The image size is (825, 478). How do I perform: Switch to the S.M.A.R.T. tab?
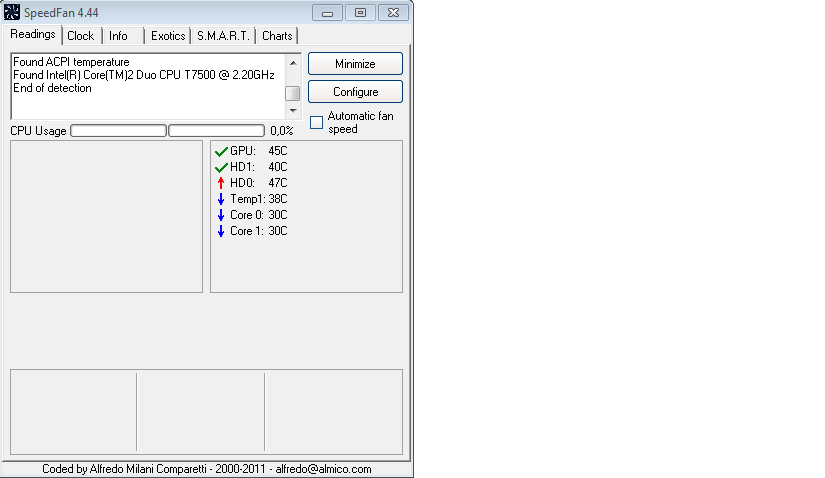click(x=223, y=36)
